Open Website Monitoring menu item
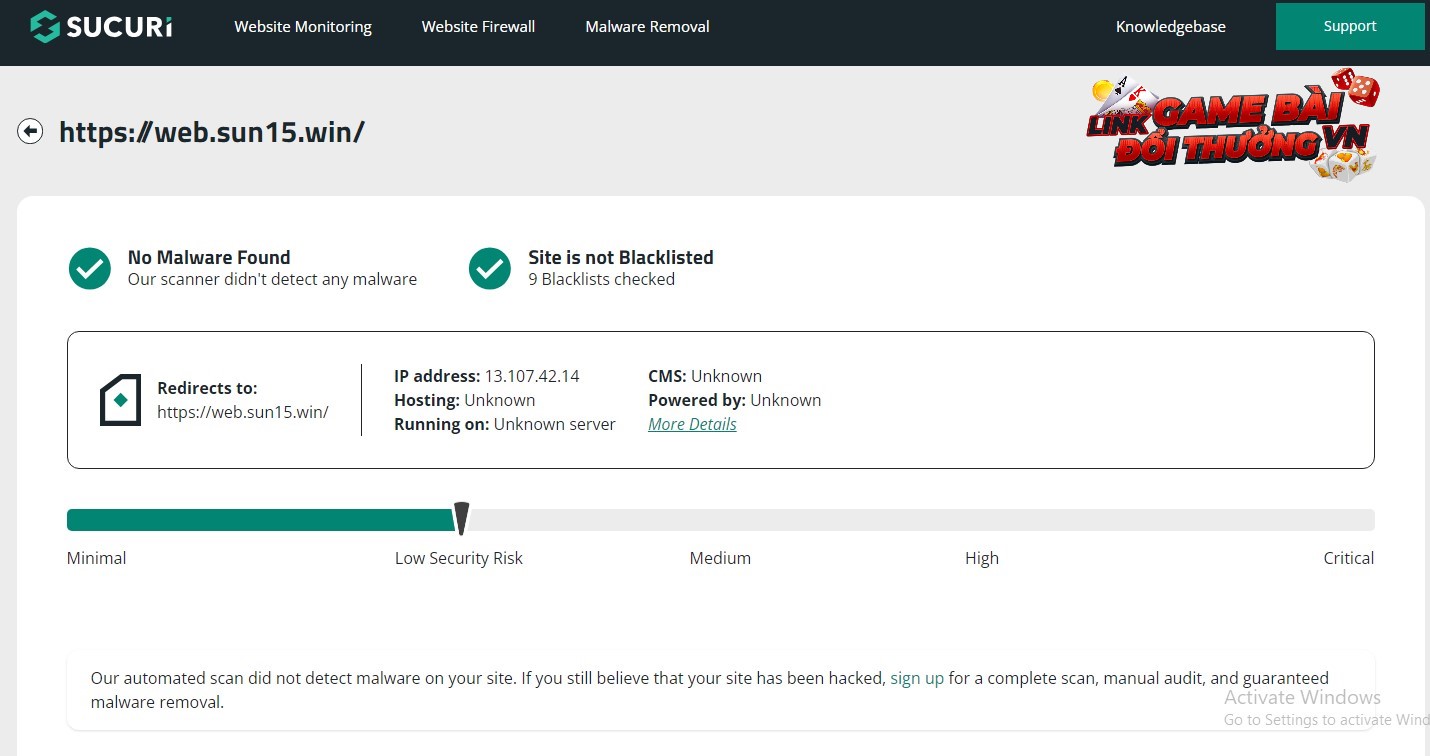Image resolution: width=1430 pixels, height=756 pixels. (x=303, y=27)
